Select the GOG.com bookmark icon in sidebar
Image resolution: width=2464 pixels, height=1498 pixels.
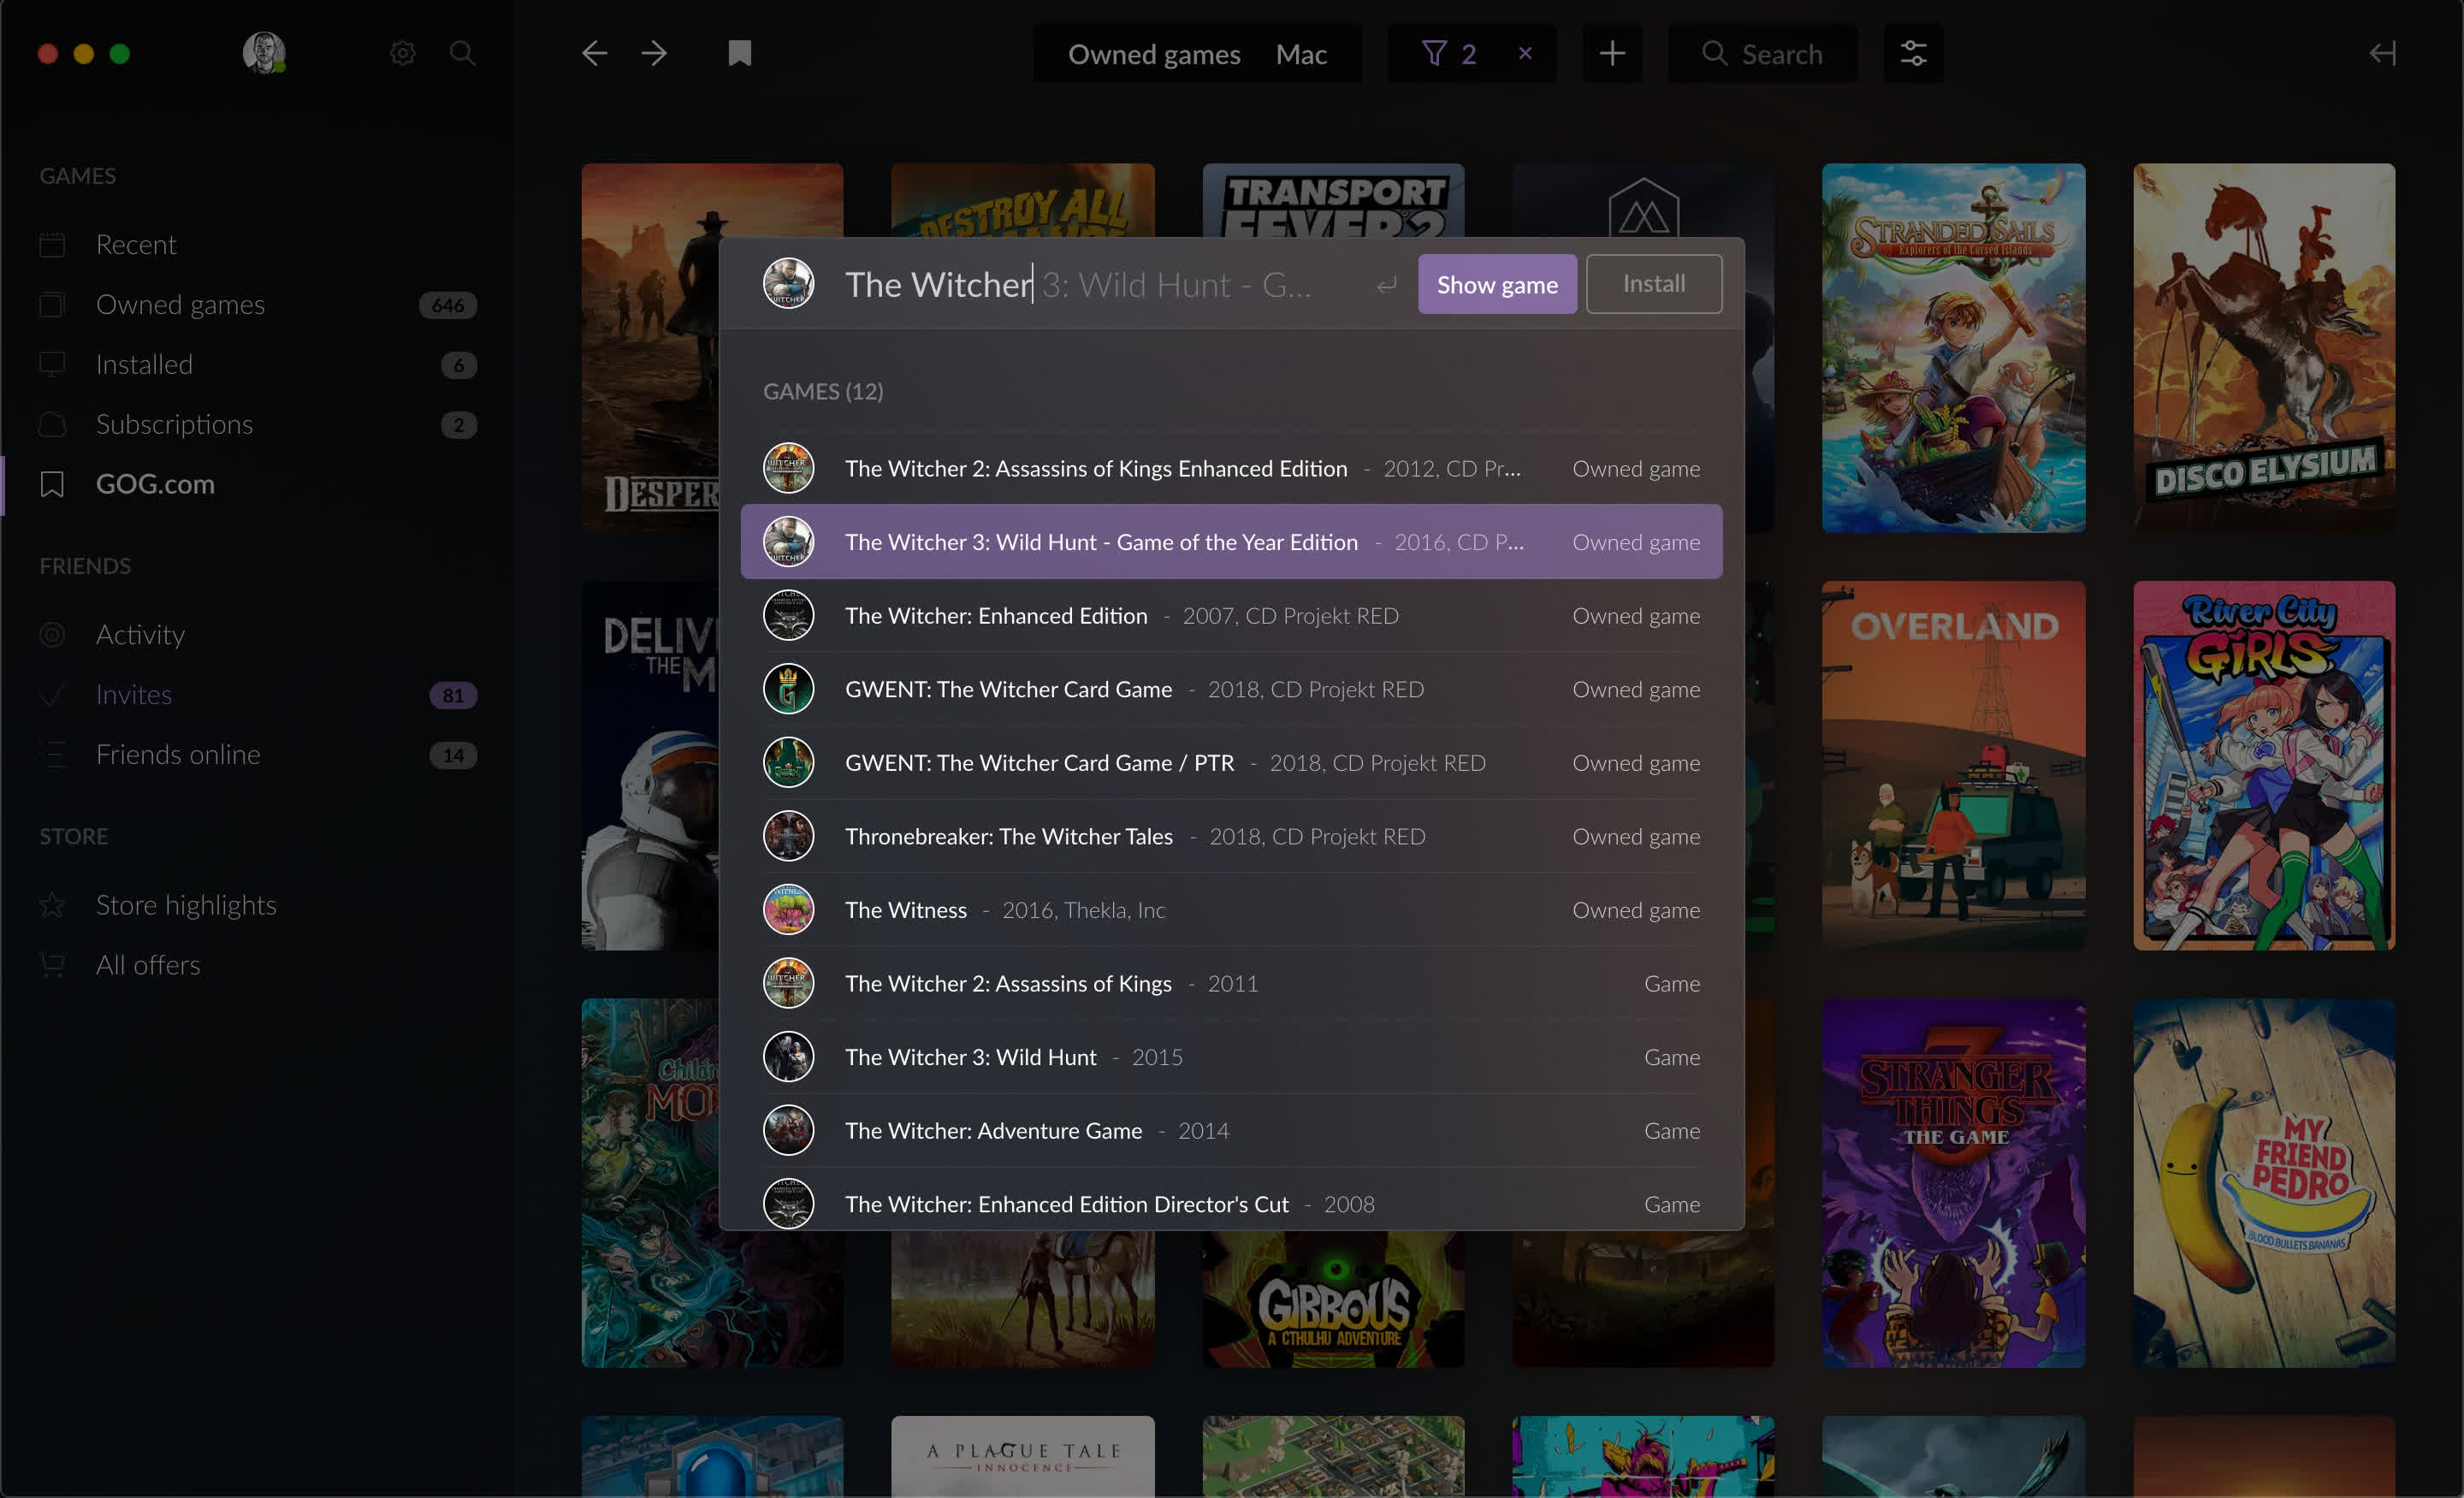53,484
